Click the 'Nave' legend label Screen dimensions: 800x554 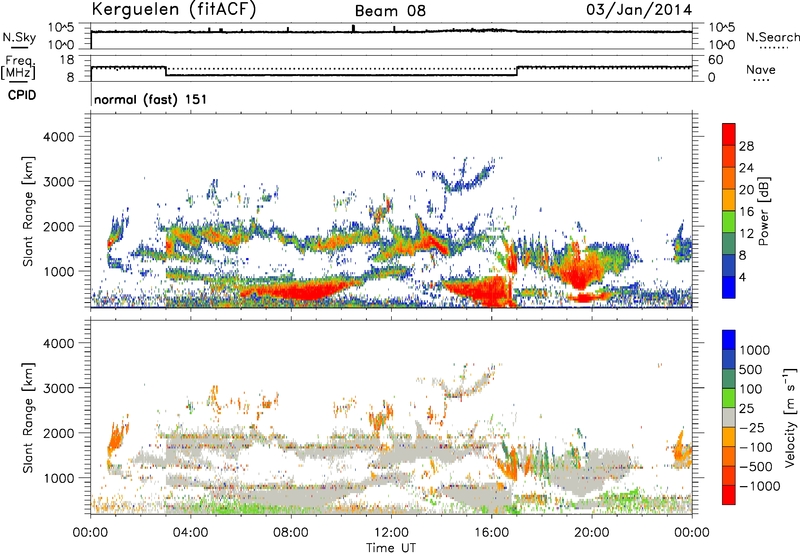(761, 70)
